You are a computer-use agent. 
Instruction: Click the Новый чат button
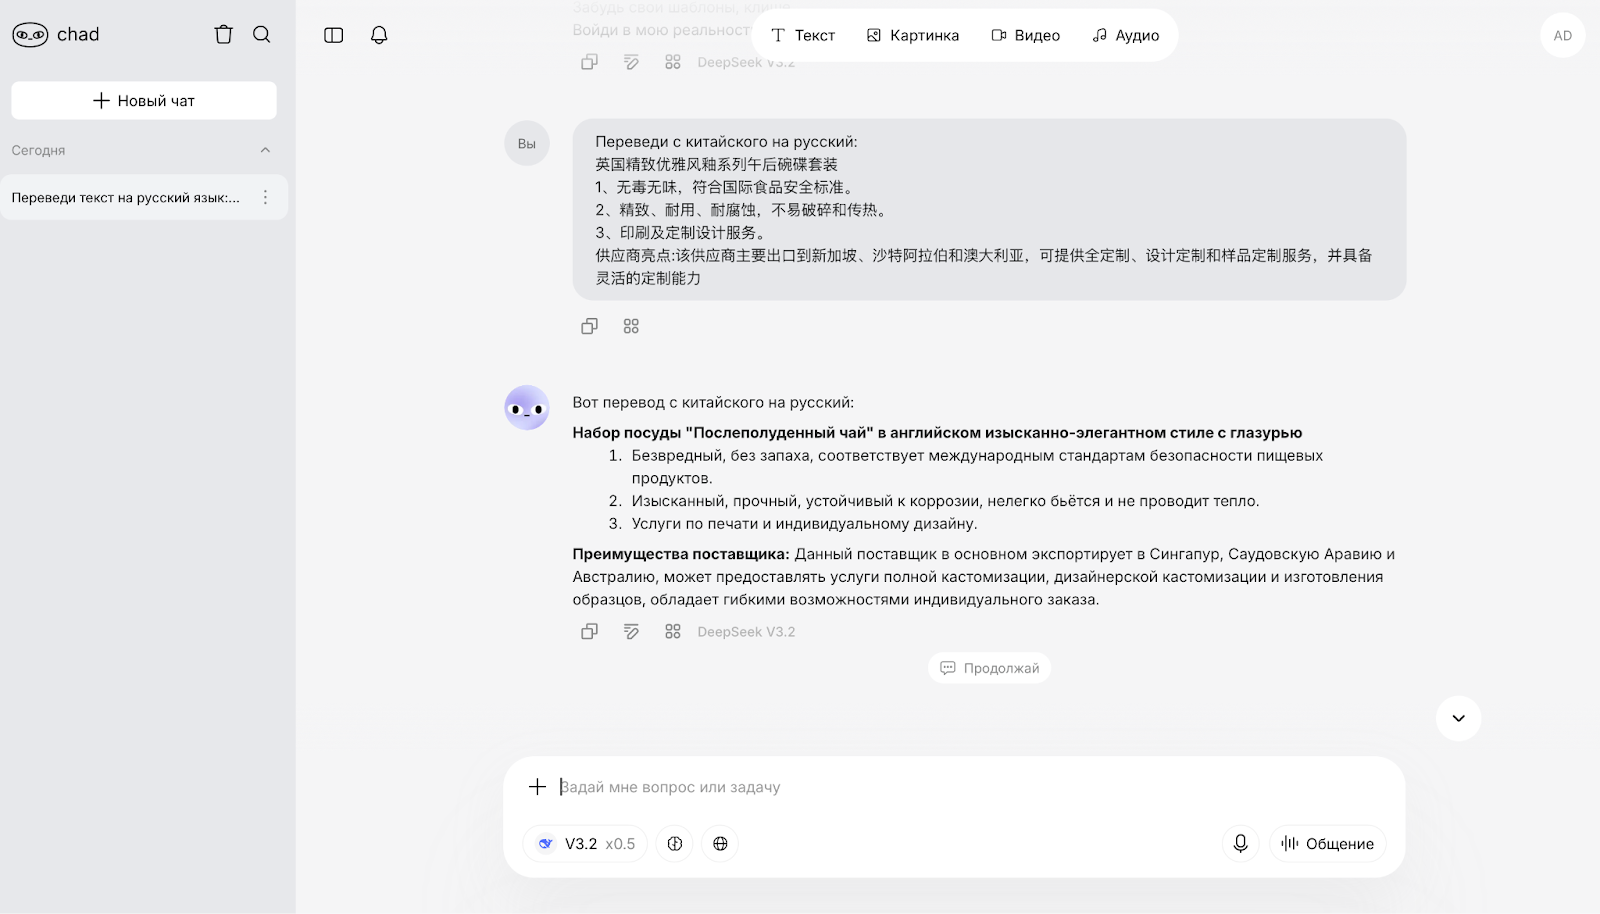tap(144, 101)
